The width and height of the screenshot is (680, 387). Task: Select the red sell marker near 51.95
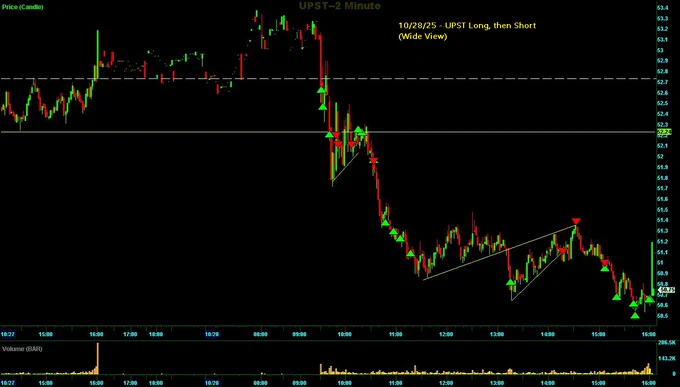(373, 161)
